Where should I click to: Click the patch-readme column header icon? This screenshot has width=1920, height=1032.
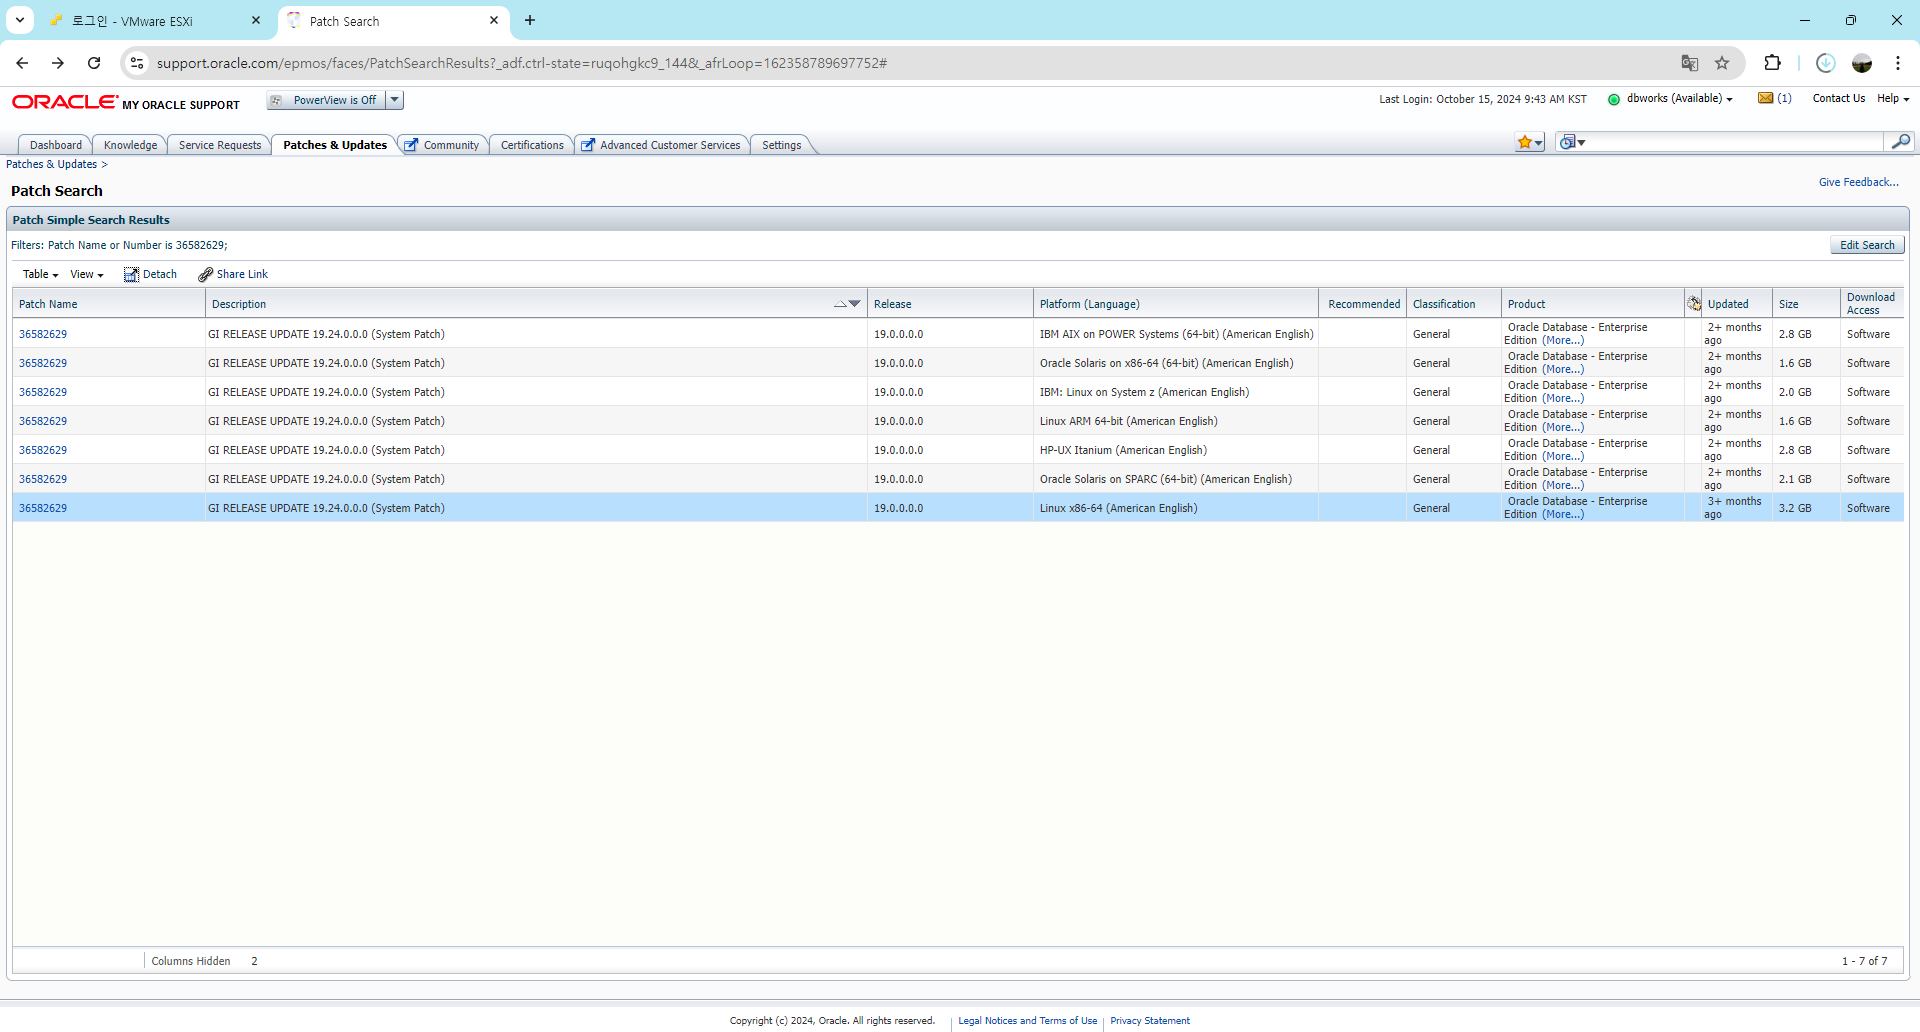point(1694,303)
